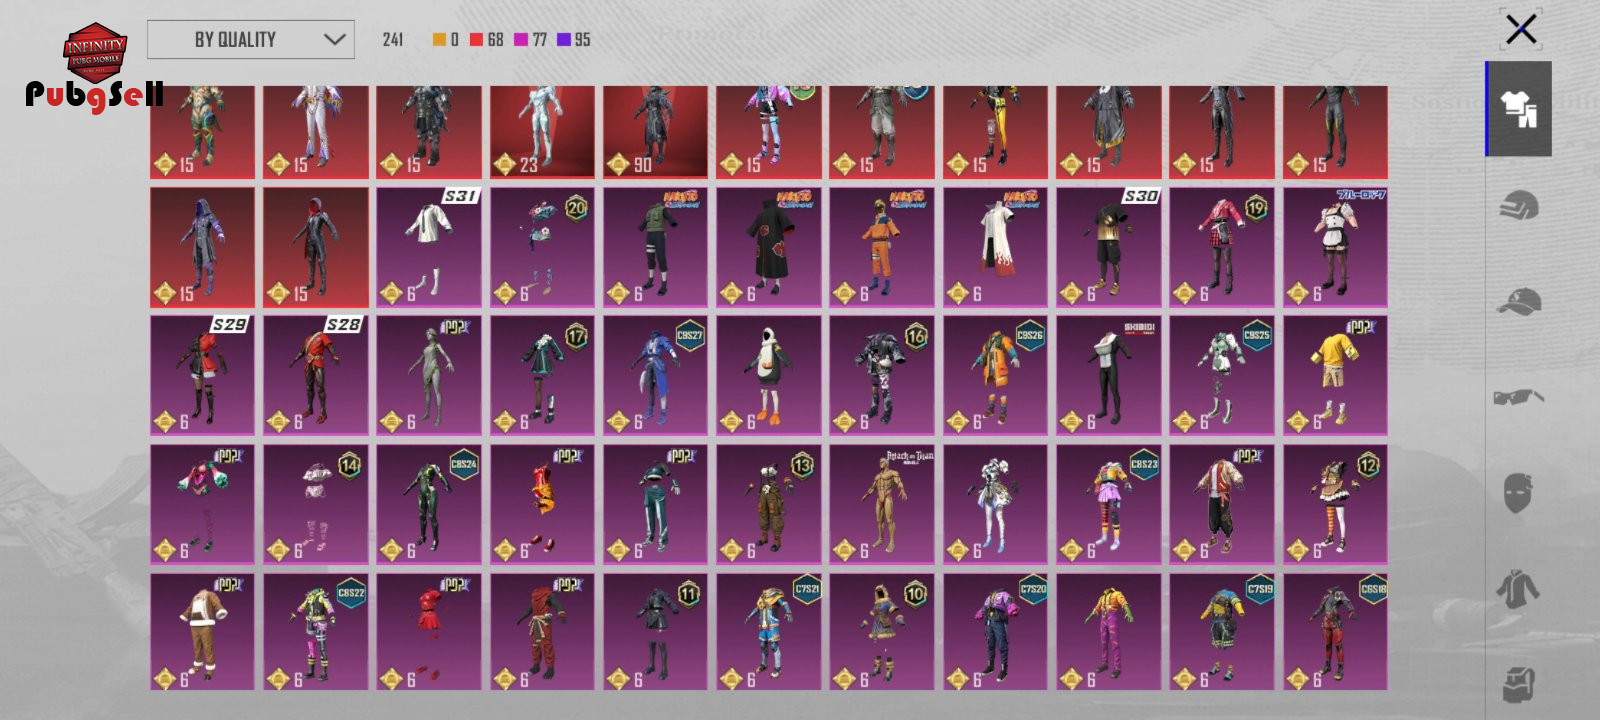1600x720 pixels.
Task: Choose the outfit with badge 11
Action: pos(655,632)
